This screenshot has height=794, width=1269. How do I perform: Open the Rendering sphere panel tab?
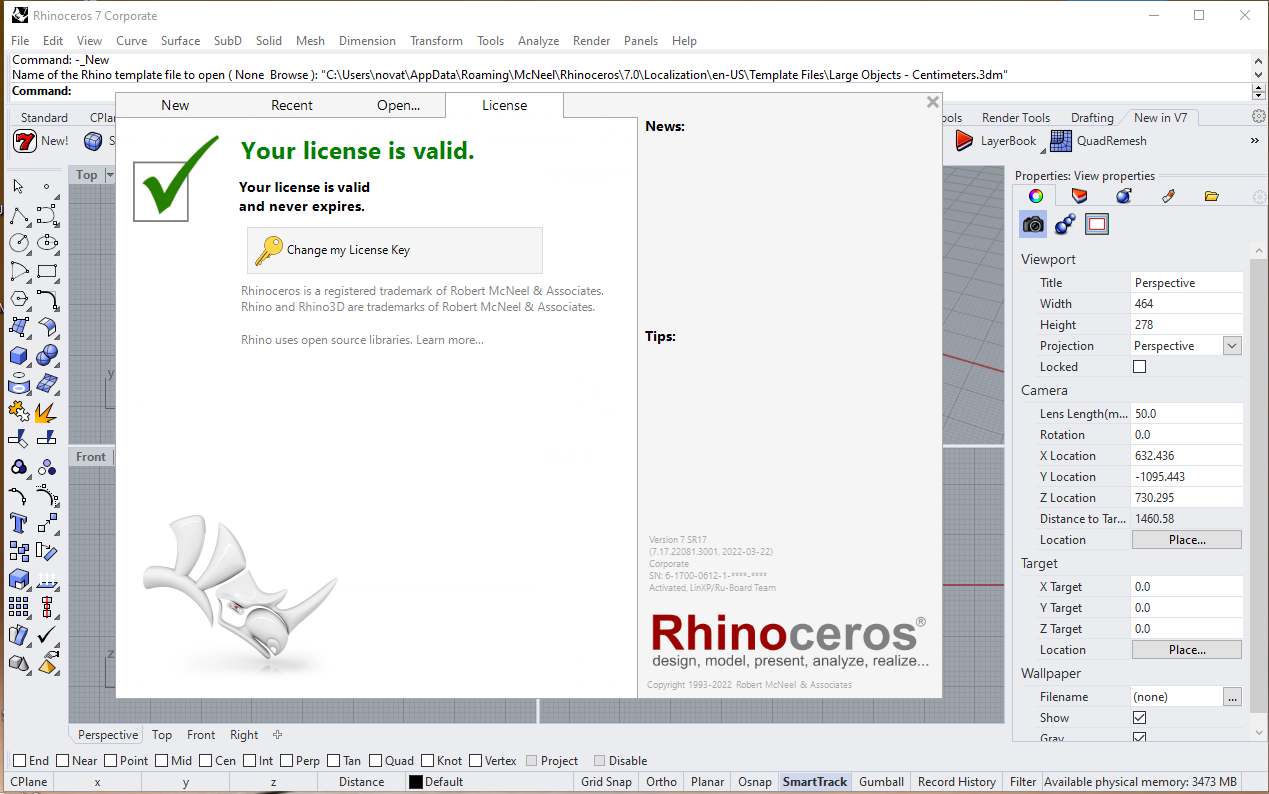pyautogui.click(x=1124, y=196)
